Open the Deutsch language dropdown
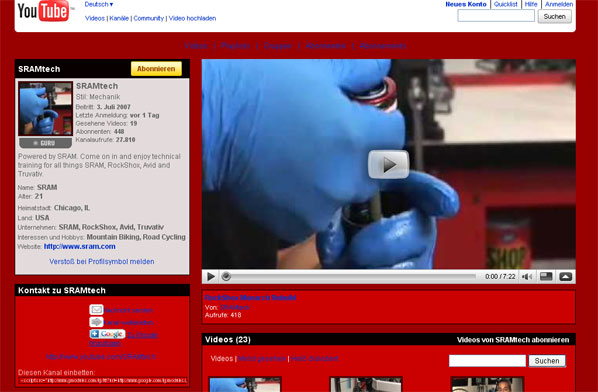 point(99,4)
